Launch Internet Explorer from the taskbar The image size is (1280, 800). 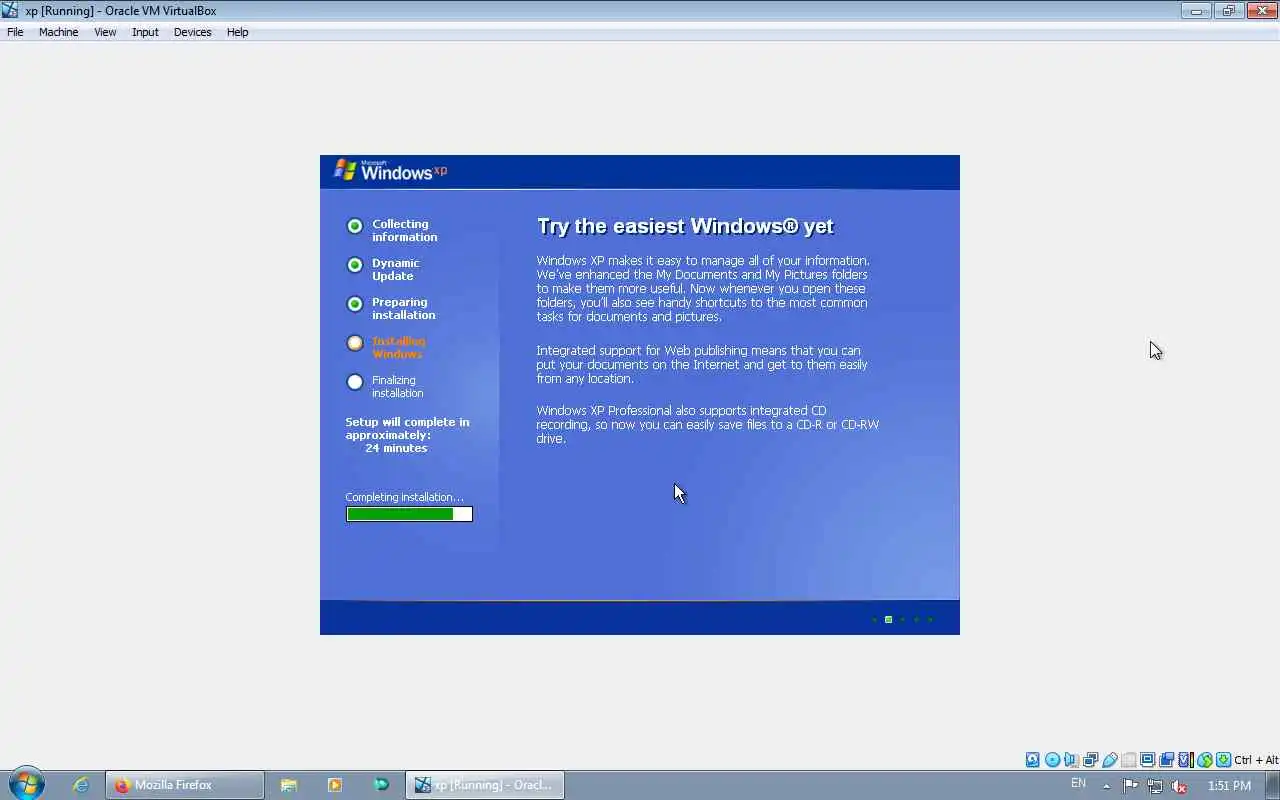[x=81, y=785]
